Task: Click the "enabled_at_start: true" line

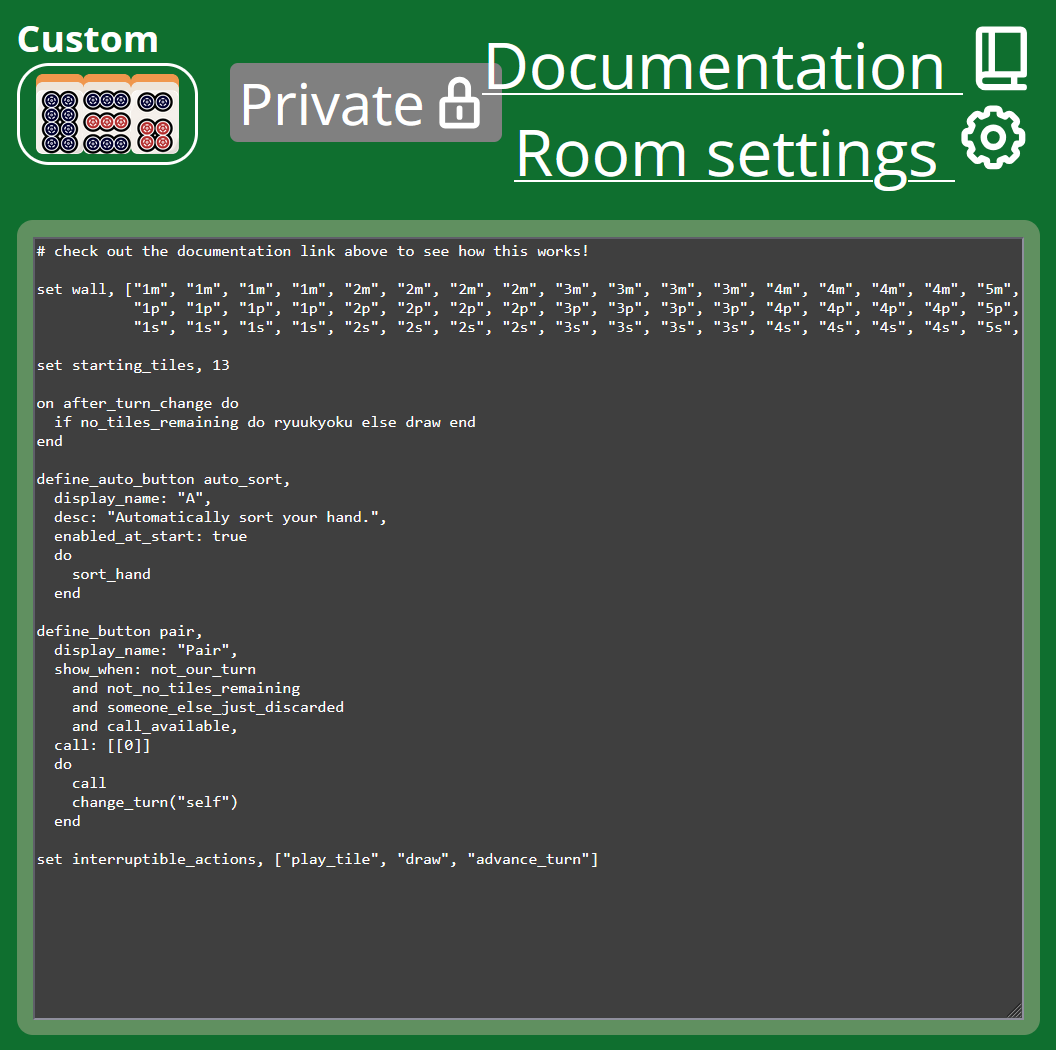Action: (150, 536)
